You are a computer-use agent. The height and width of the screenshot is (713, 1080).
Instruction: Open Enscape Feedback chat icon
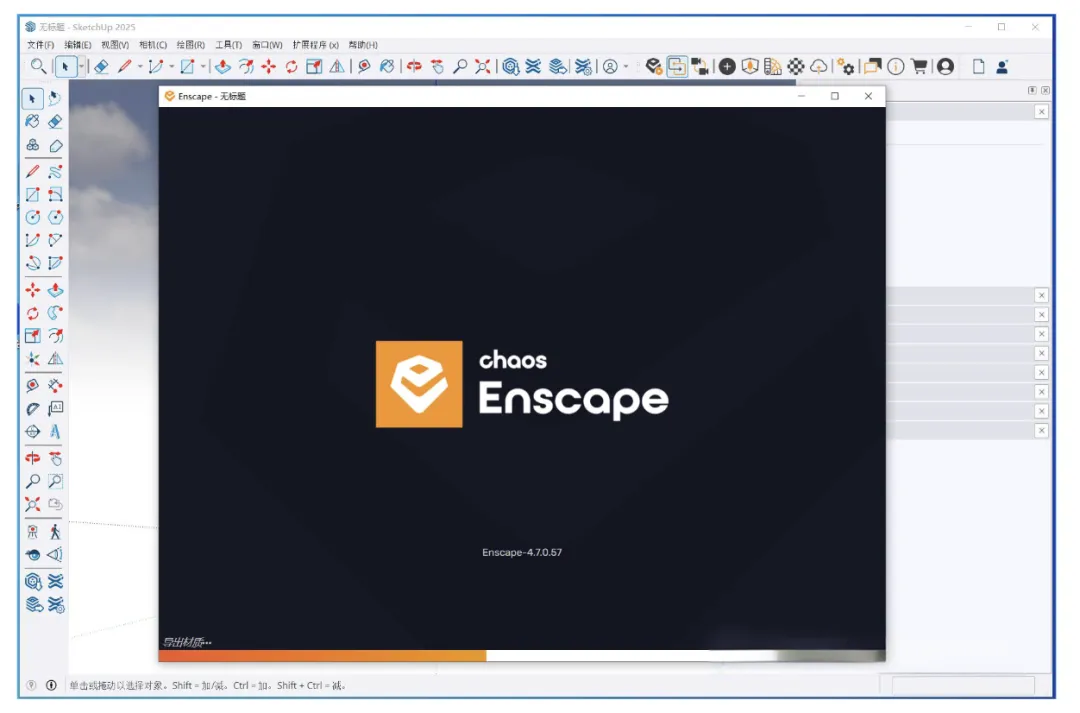(x=873, y=66)
